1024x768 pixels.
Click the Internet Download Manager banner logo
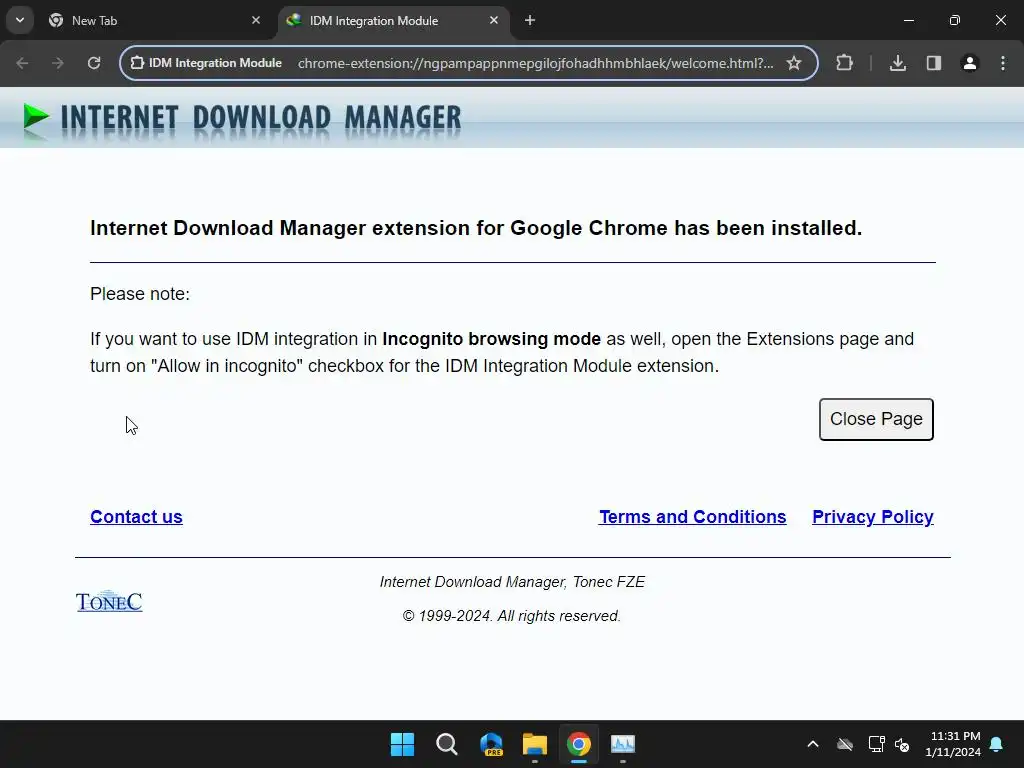[x=242, y=118]
